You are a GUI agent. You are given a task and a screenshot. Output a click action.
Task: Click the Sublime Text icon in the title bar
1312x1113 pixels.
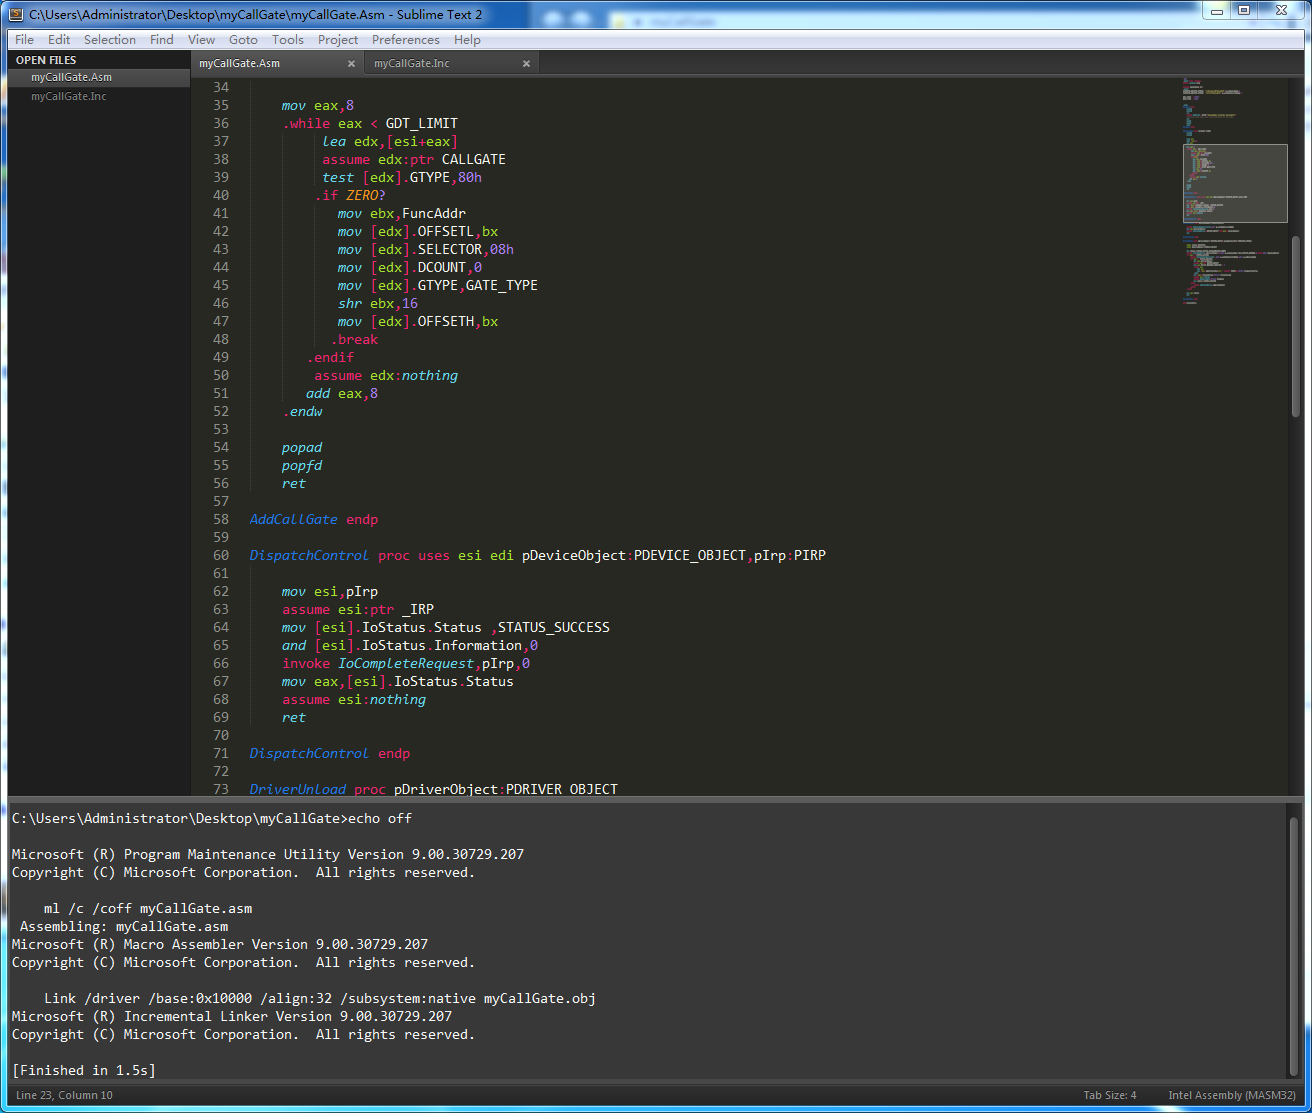(x=16, y=14)
